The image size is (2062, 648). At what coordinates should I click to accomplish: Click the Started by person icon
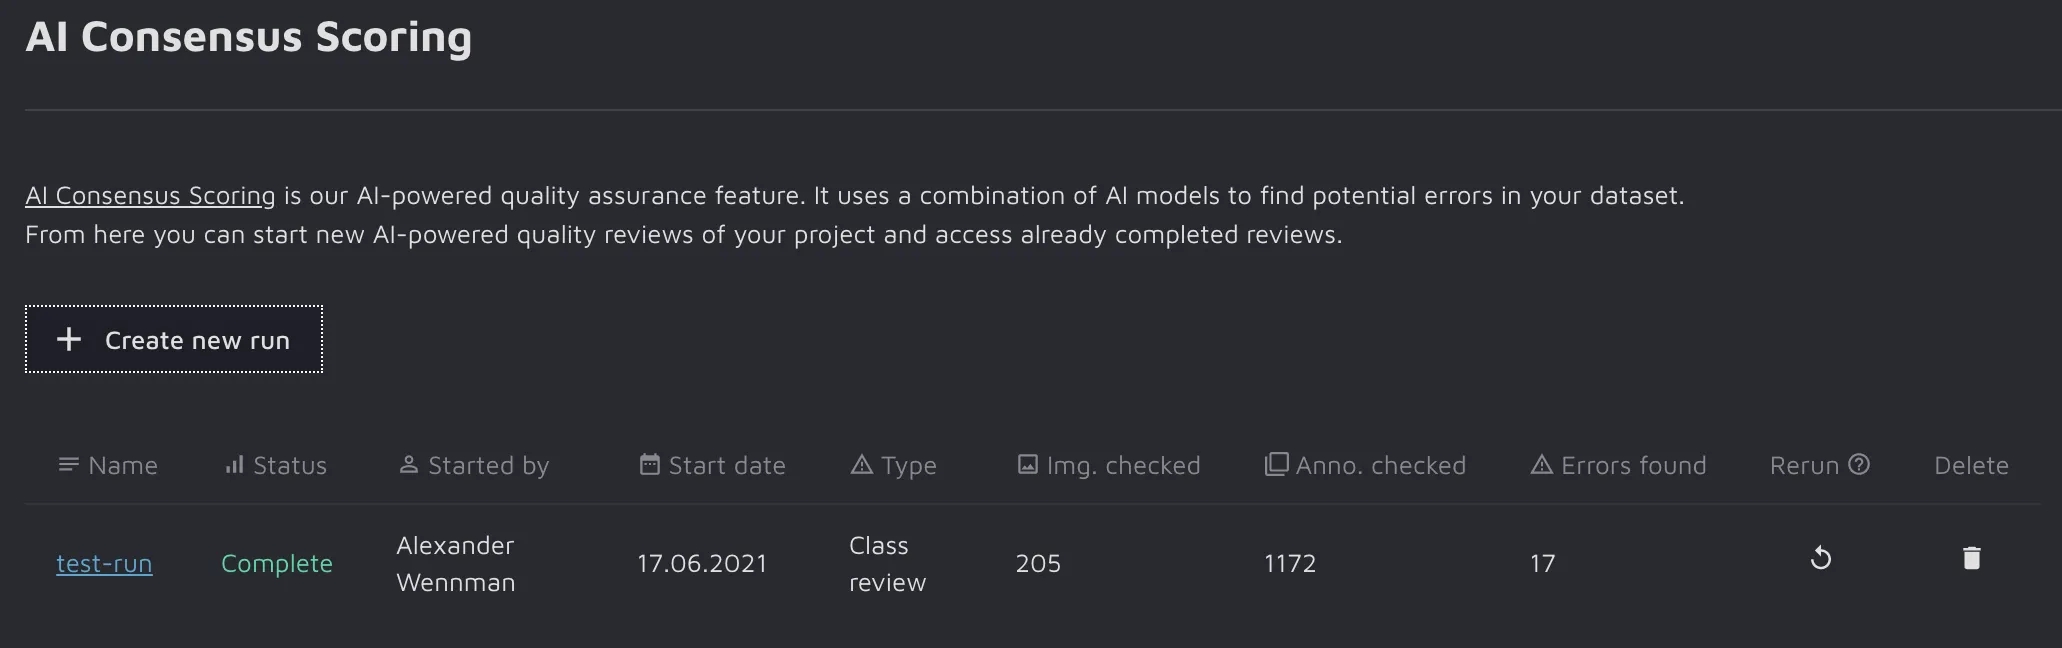(408, 465)
